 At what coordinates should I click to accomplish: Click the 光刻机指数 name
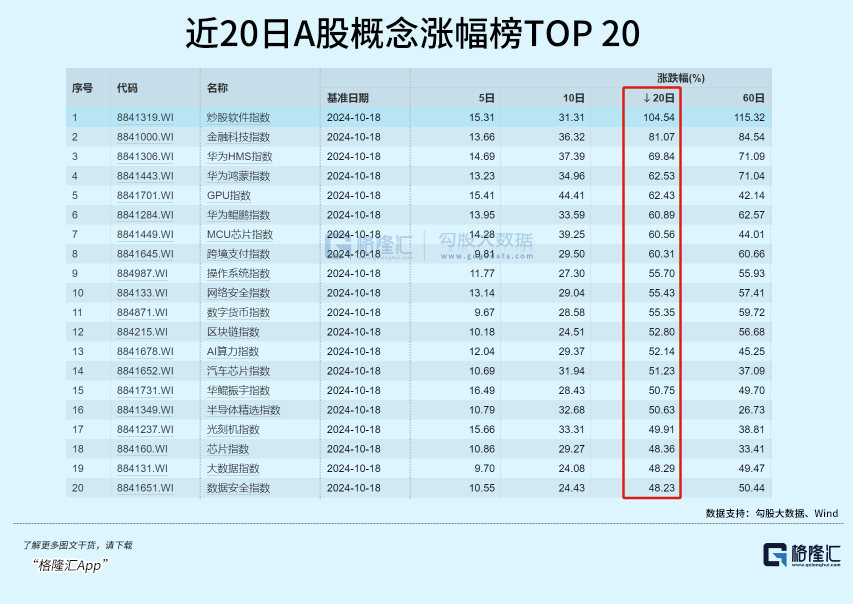233,430
